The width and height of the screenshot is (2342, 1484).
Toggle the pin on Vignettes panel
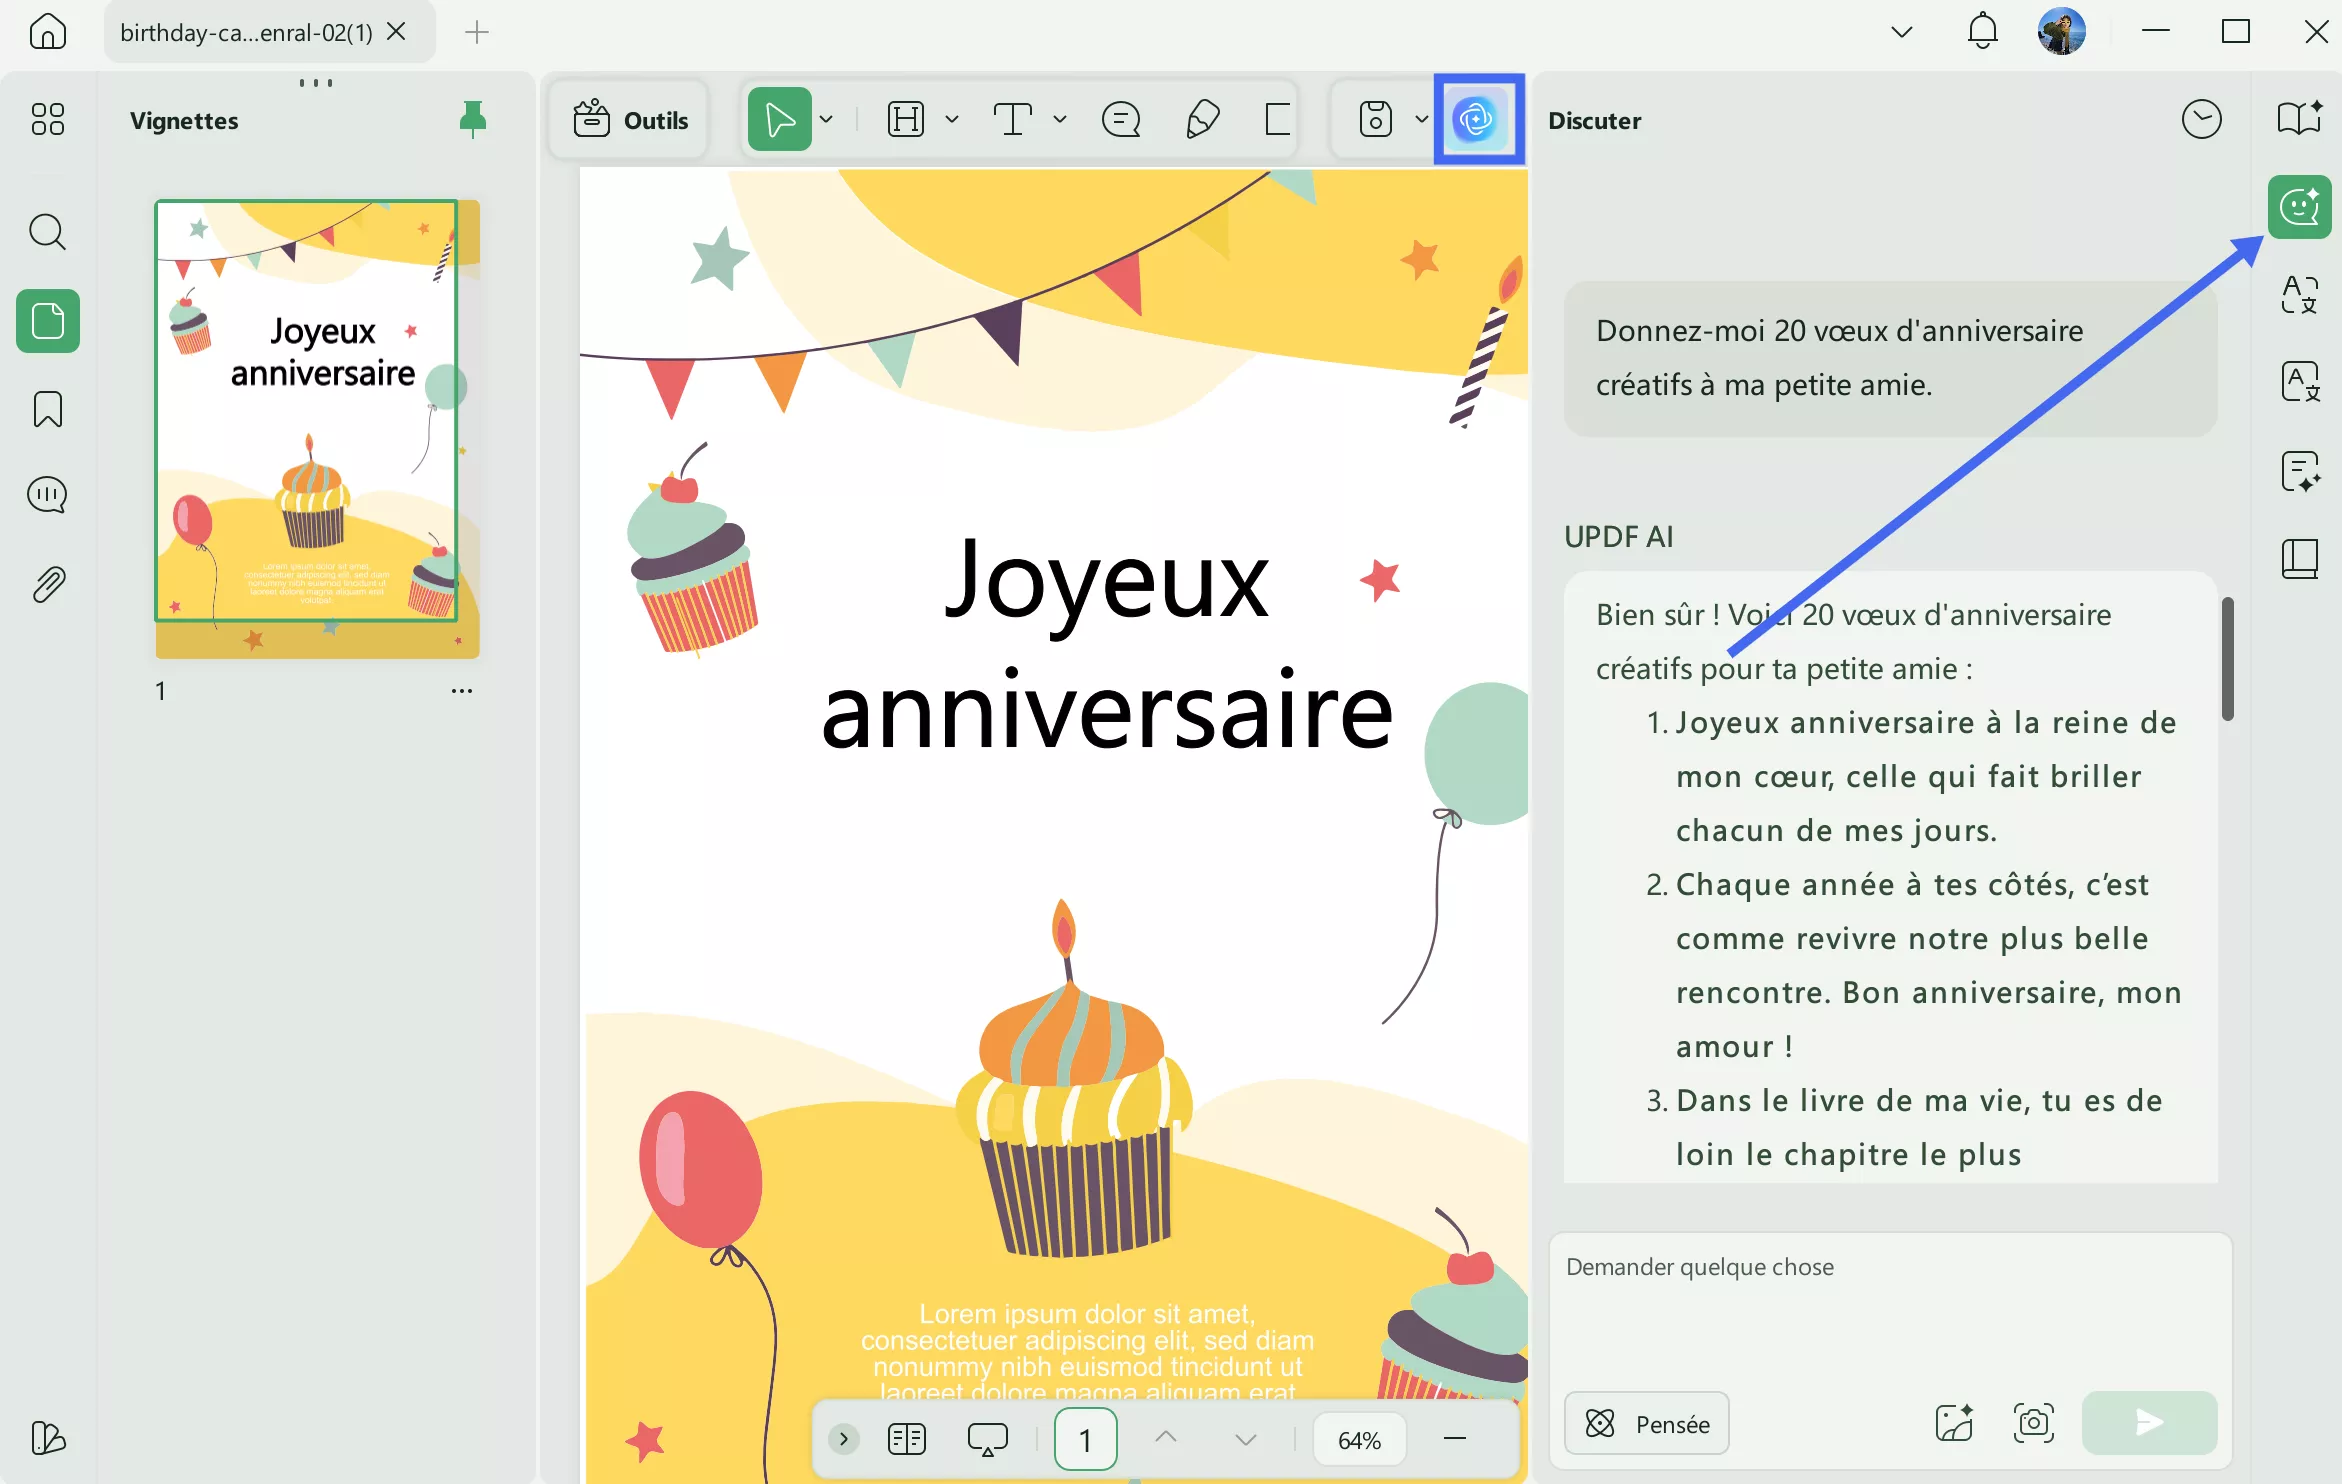click(472, 120)
